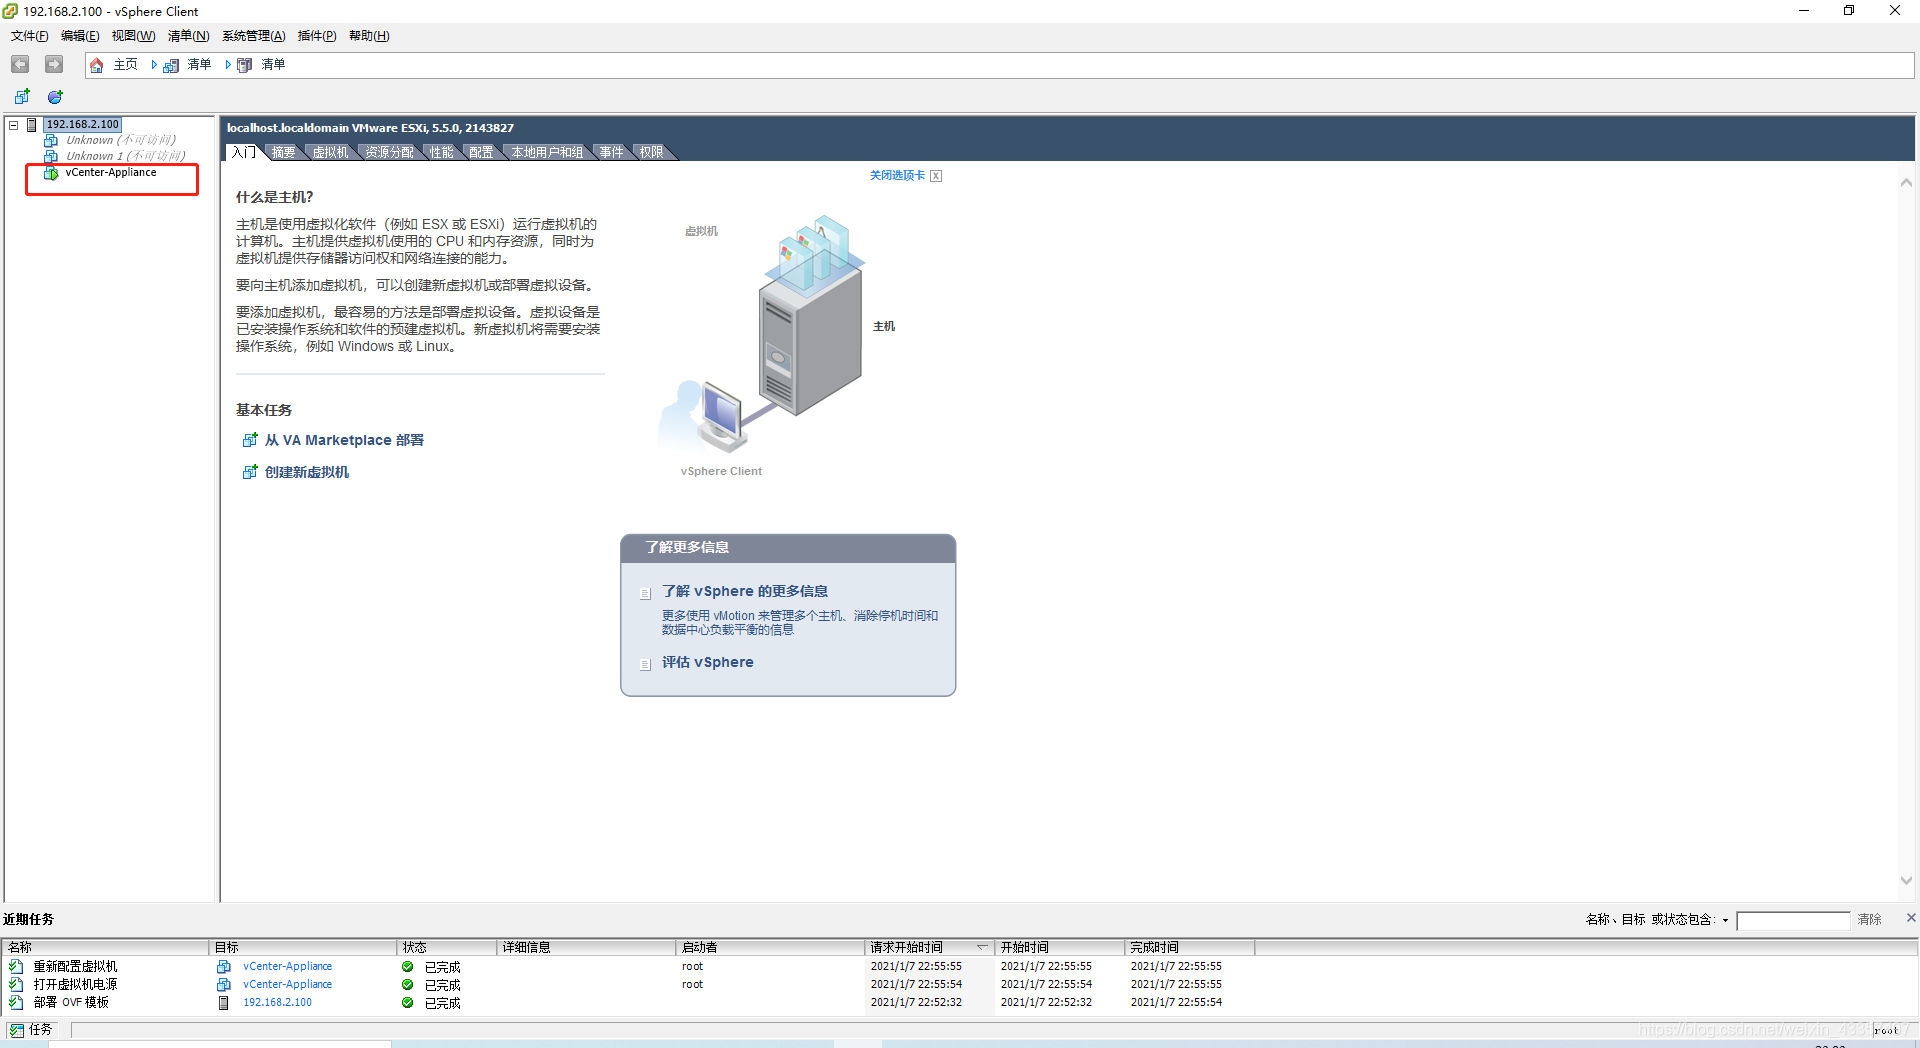Open the 帮助(H) menu
1920x1048 pixels.
click(x=369, y=36)
